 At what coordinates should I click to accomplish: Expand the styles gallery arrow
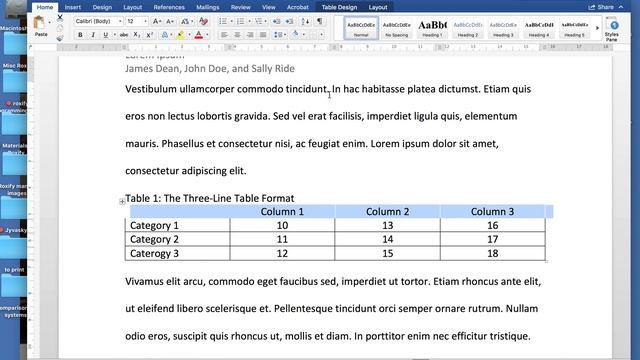coord(597,28)
